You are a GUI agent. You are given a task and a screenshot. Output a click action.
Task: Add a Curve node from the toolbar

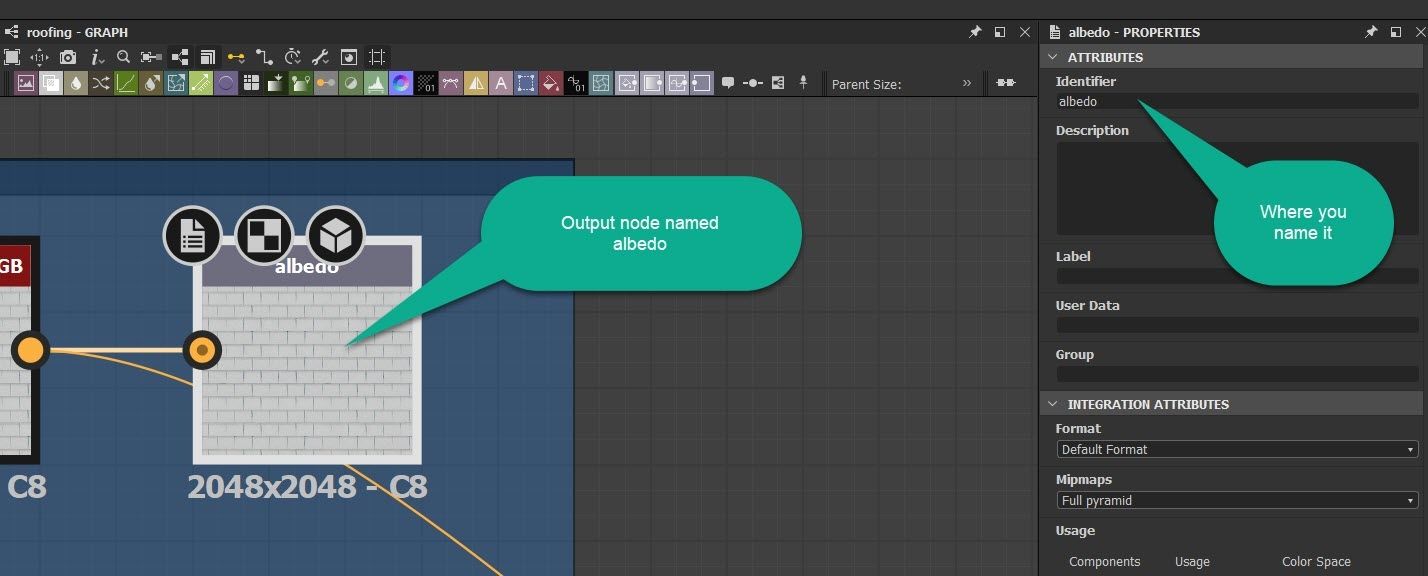(126, 84)
